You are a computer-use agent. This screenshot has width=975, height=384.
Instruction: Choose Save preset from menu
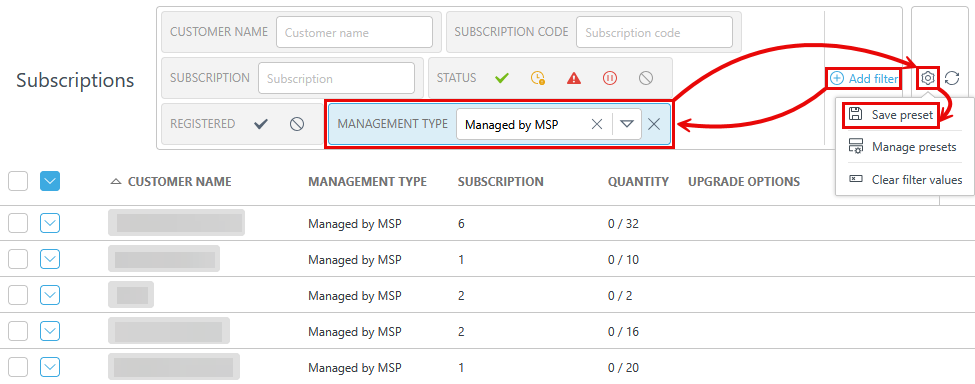click(892, 114)
